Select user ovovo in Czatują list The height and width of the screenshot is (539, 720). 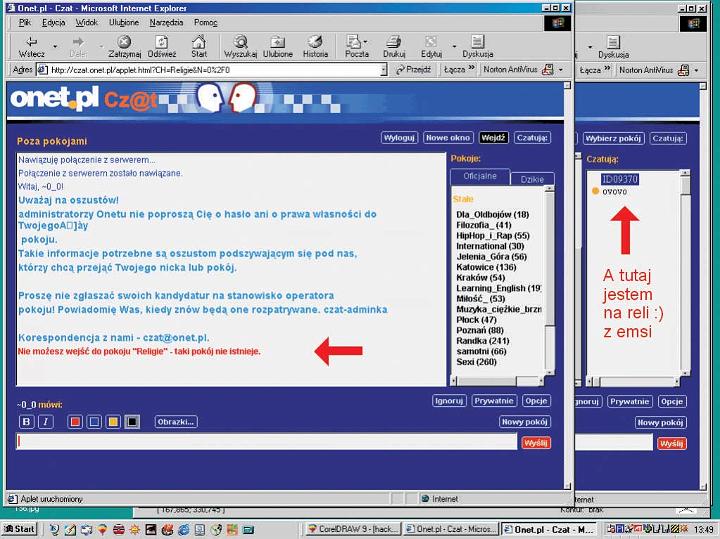614,191
